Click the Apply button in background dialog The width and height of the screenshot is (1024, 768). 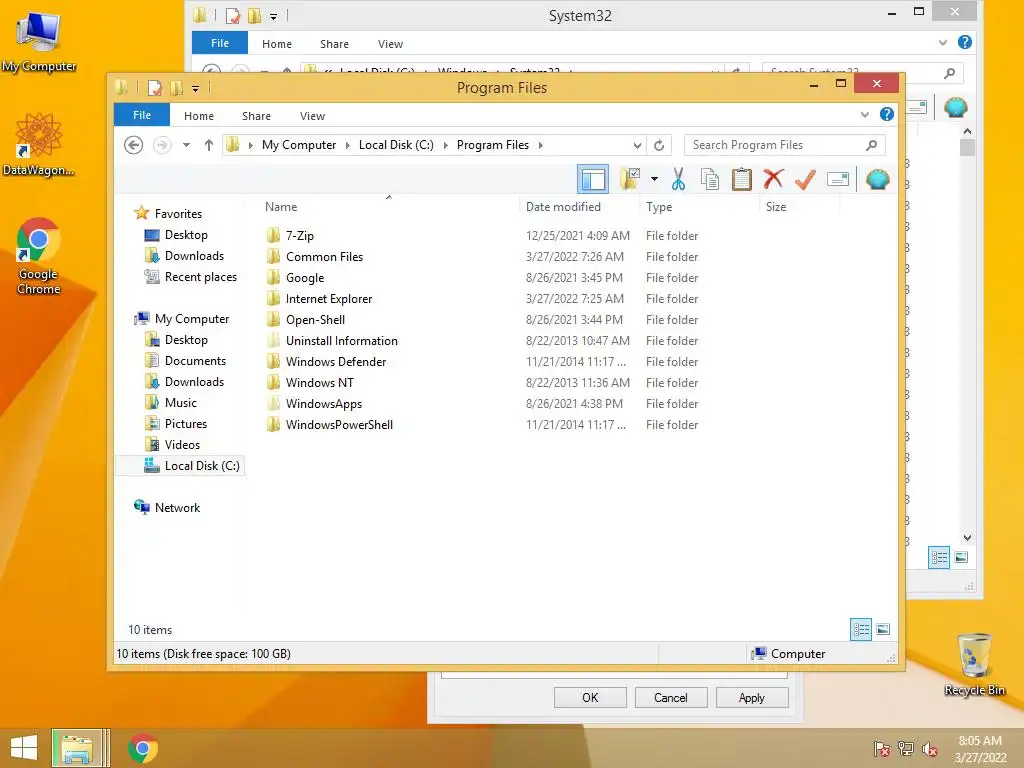tap(752, 697)
